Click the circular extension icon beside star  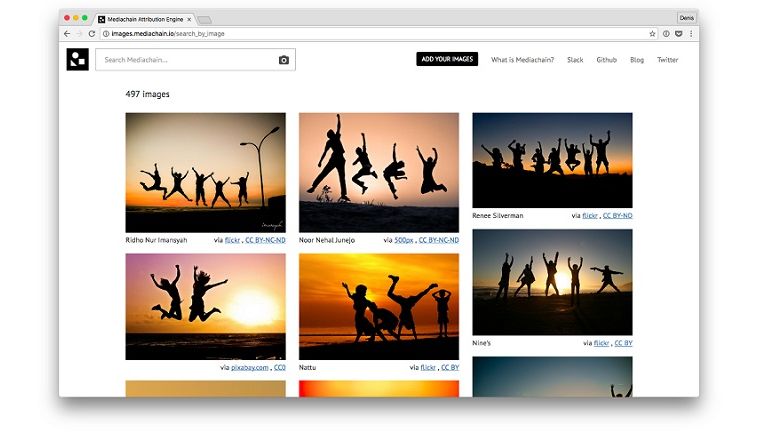666,34
